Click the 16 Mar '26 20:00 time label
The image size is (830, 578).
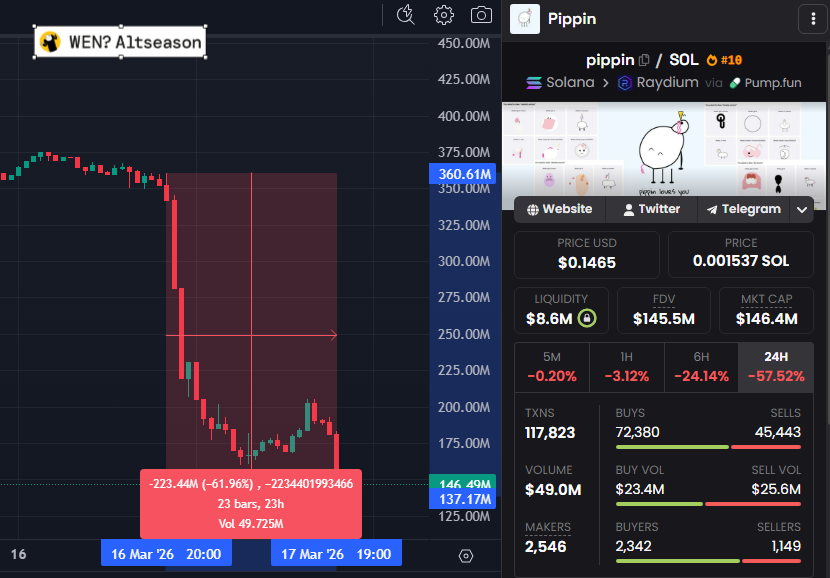pyautogui.click(x=166, y=554)
